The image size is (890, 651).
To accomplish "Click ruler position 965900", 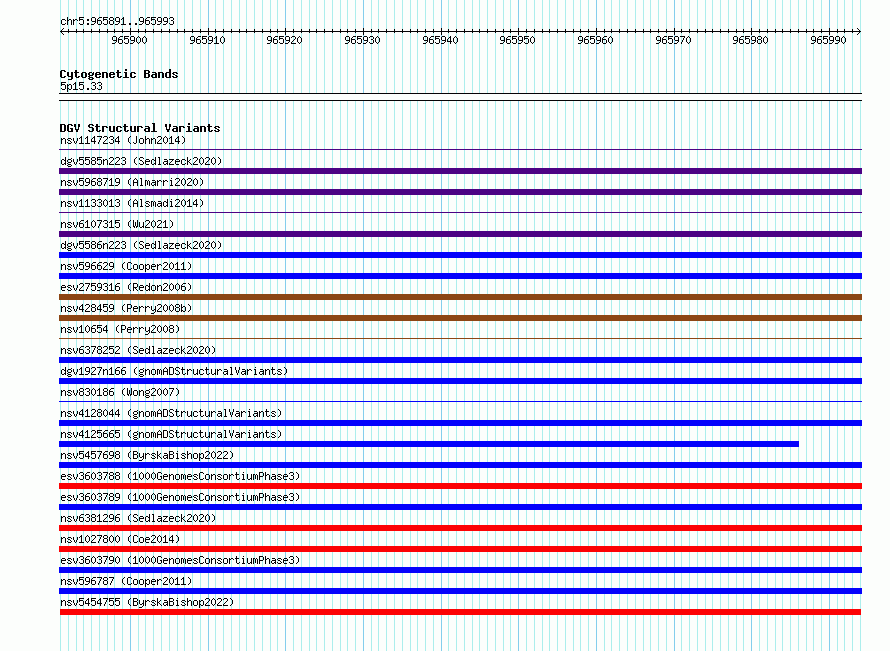I will (x=129, y=40).
